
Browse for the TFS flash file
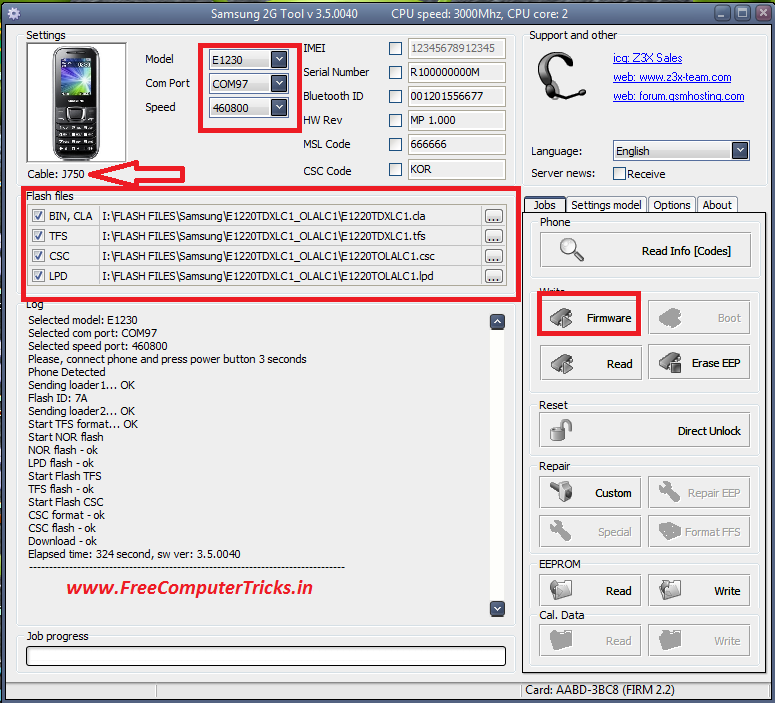(493, 236)
